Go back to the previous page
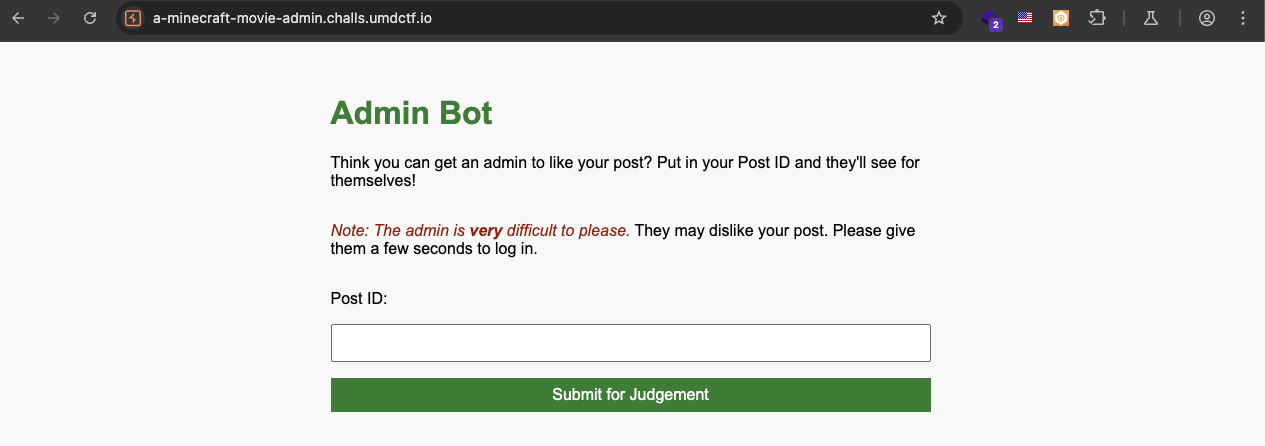Viewport: 1265px width, 446px height. (18, 18)
